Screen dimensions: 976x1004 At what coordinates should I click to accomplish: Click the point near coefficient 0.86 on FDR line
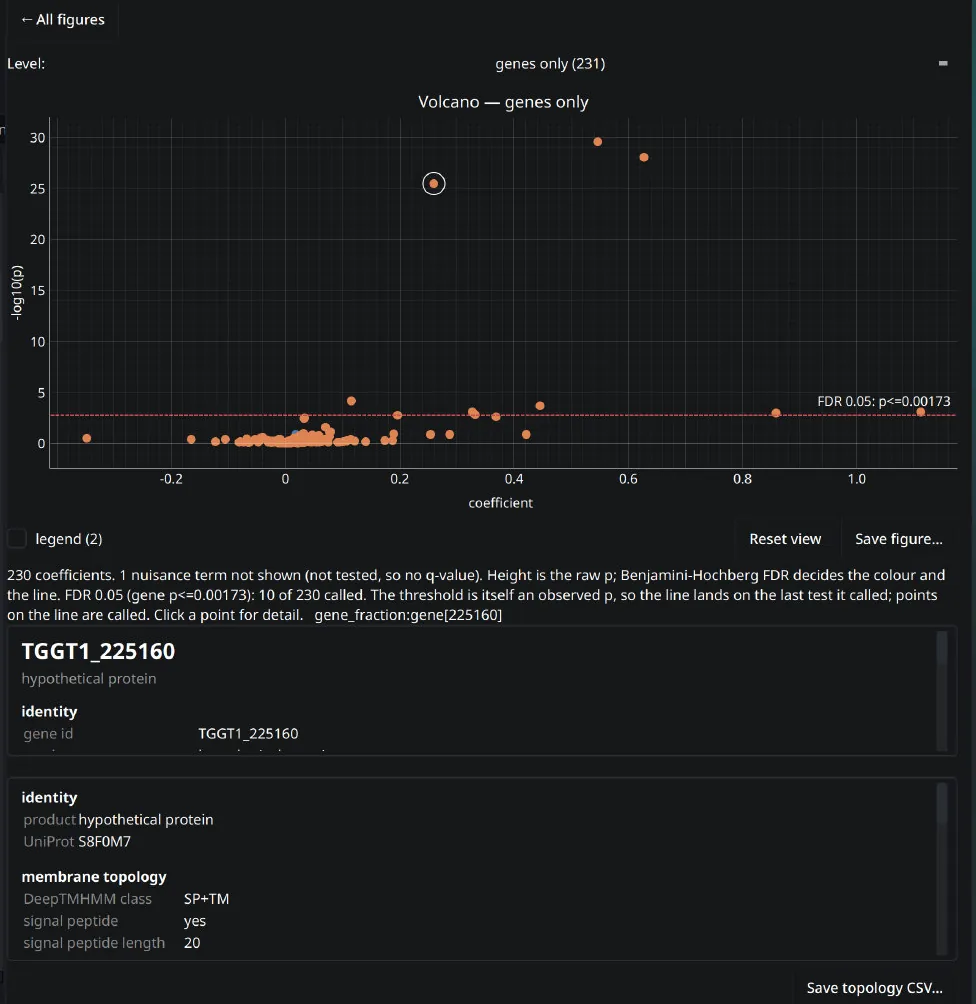tap(776, 413)
